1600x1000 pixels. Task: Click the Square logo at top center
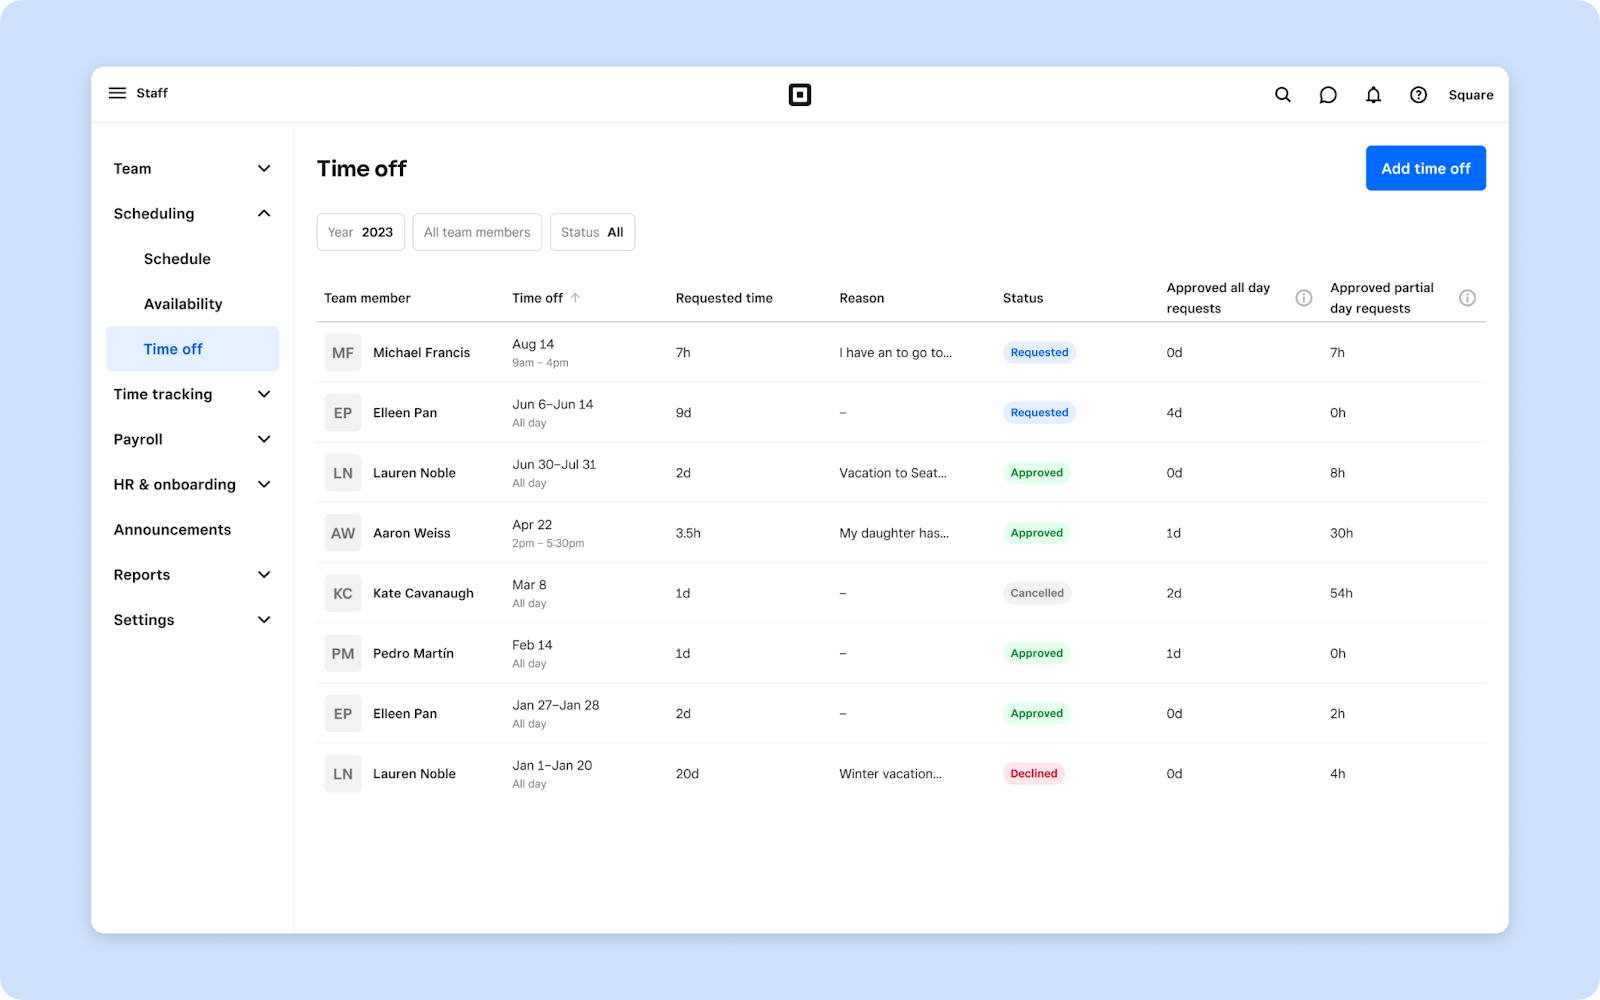pos(800,94)
